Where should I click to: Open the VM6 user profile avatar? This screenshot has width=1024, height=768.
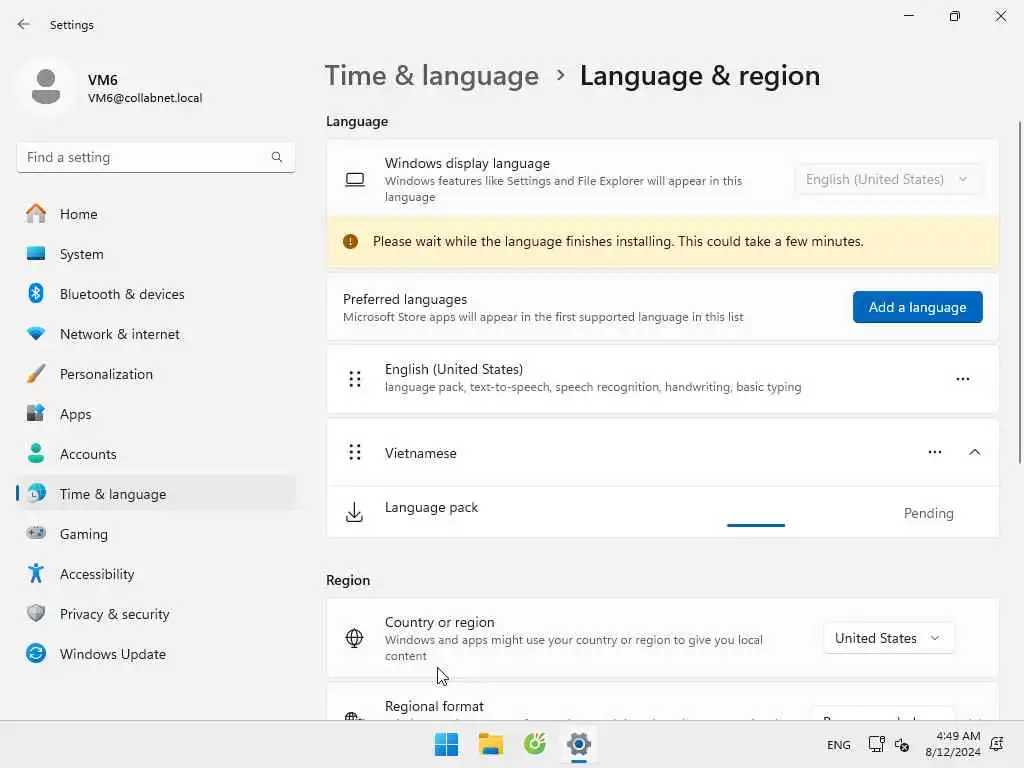[46, 87]
